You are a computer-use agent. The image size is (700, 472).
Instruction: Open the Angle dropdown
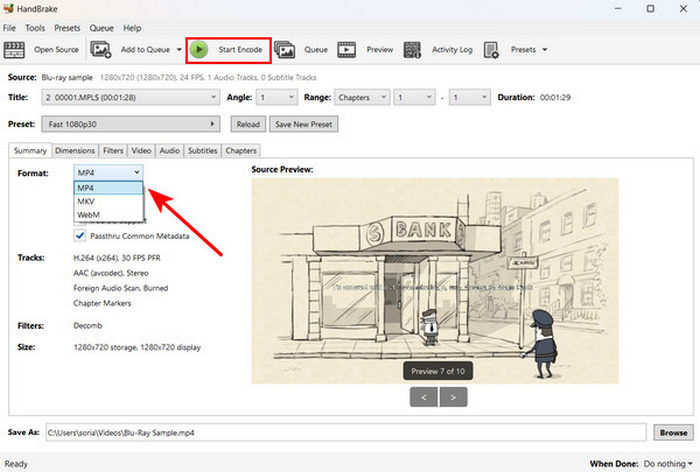point(276,97)
